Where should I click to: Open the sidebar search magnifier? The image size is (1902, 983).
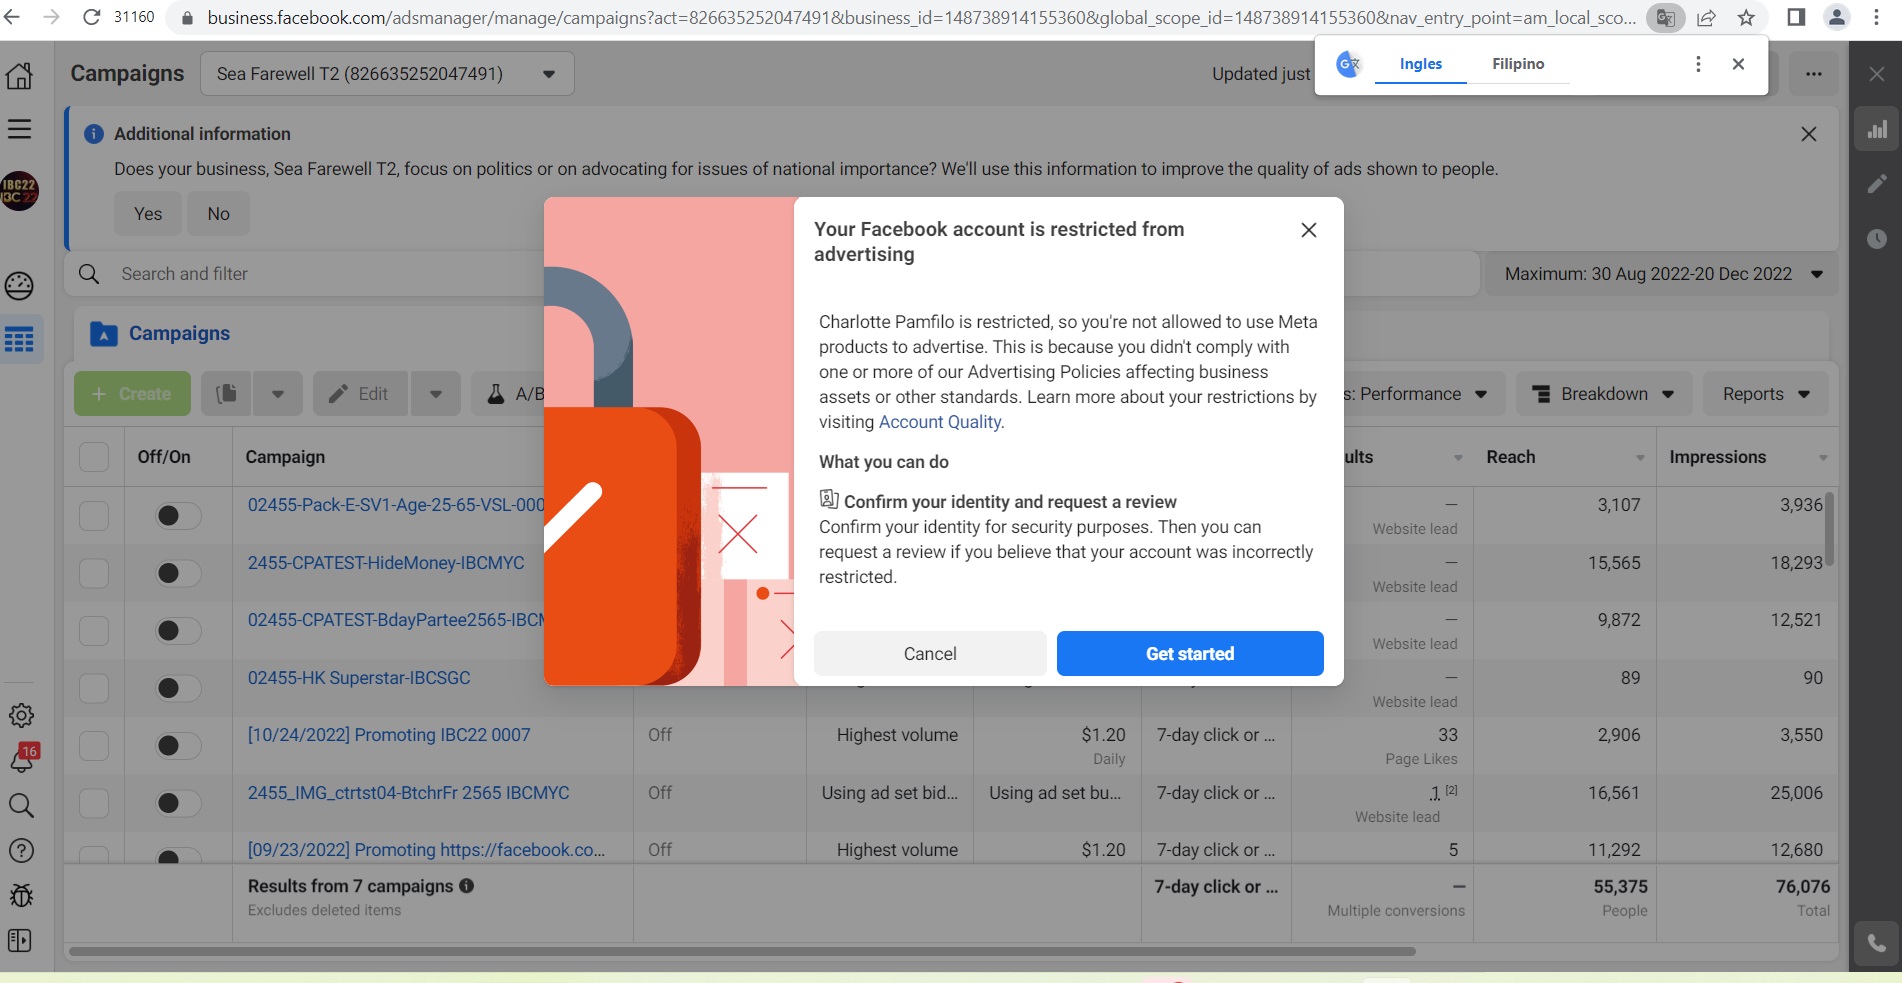click(x=21, y=805)
